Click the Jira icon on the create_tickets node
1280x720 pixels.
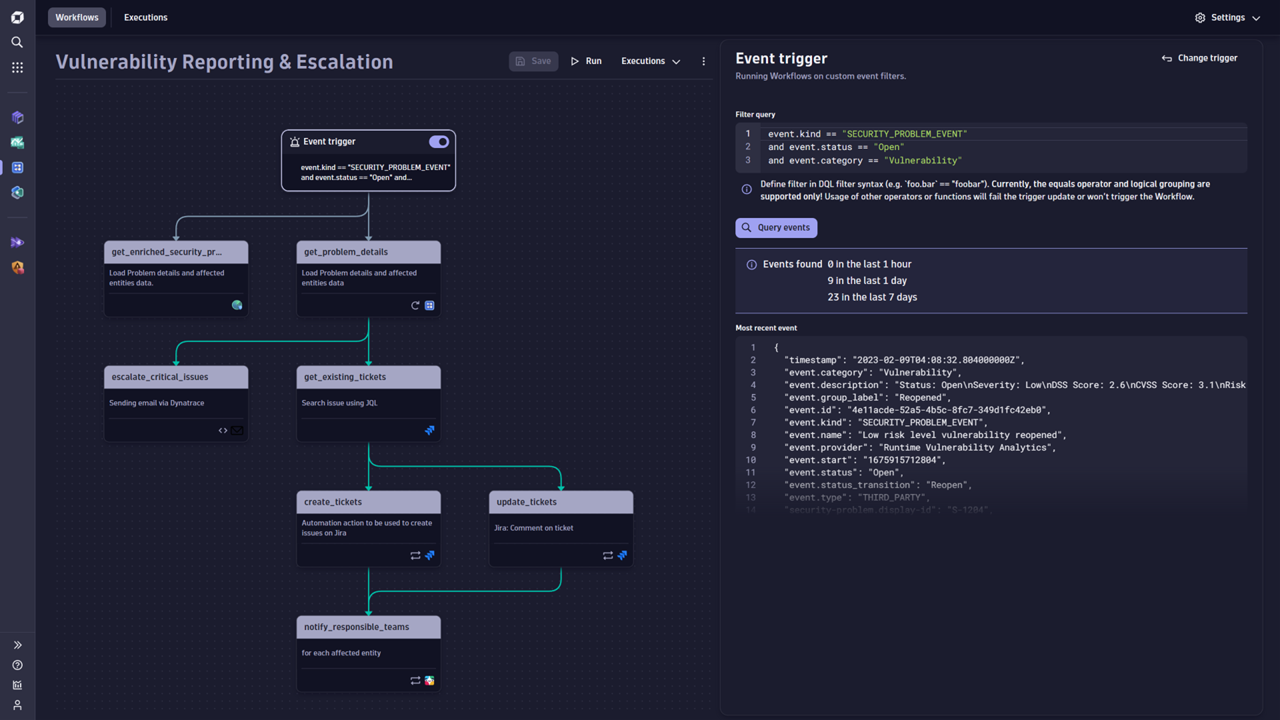[430, 555]
